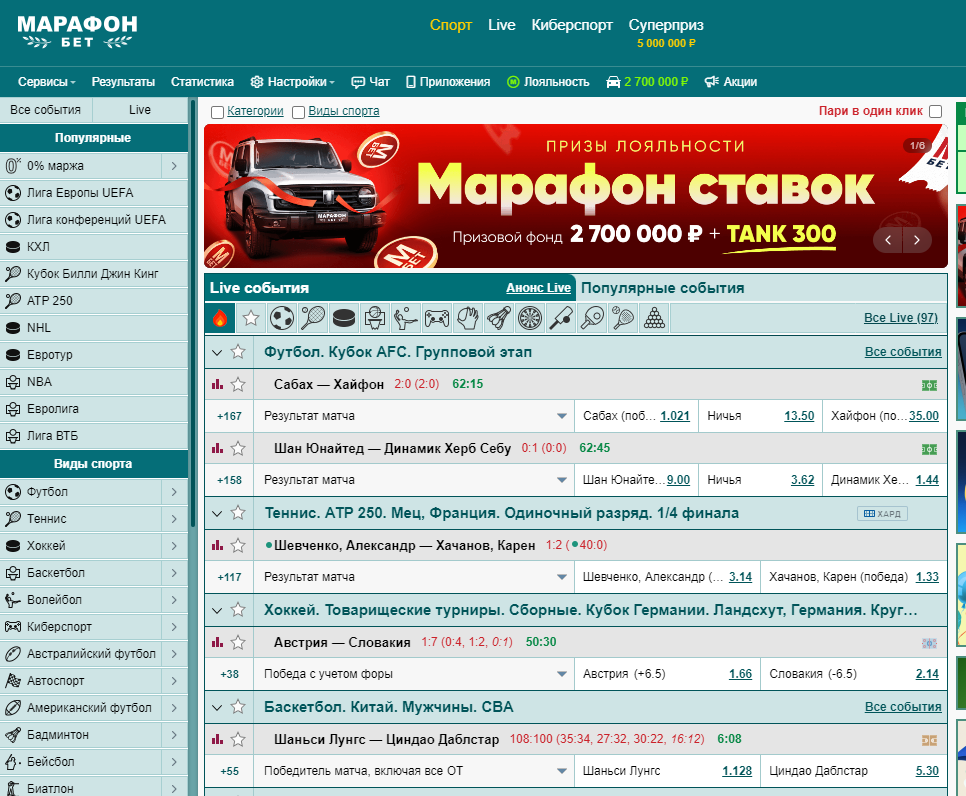Select the sidebar Все события tab
Image resolution: width=966 pixels, height=796 pixels.
(x=46, y=110)
